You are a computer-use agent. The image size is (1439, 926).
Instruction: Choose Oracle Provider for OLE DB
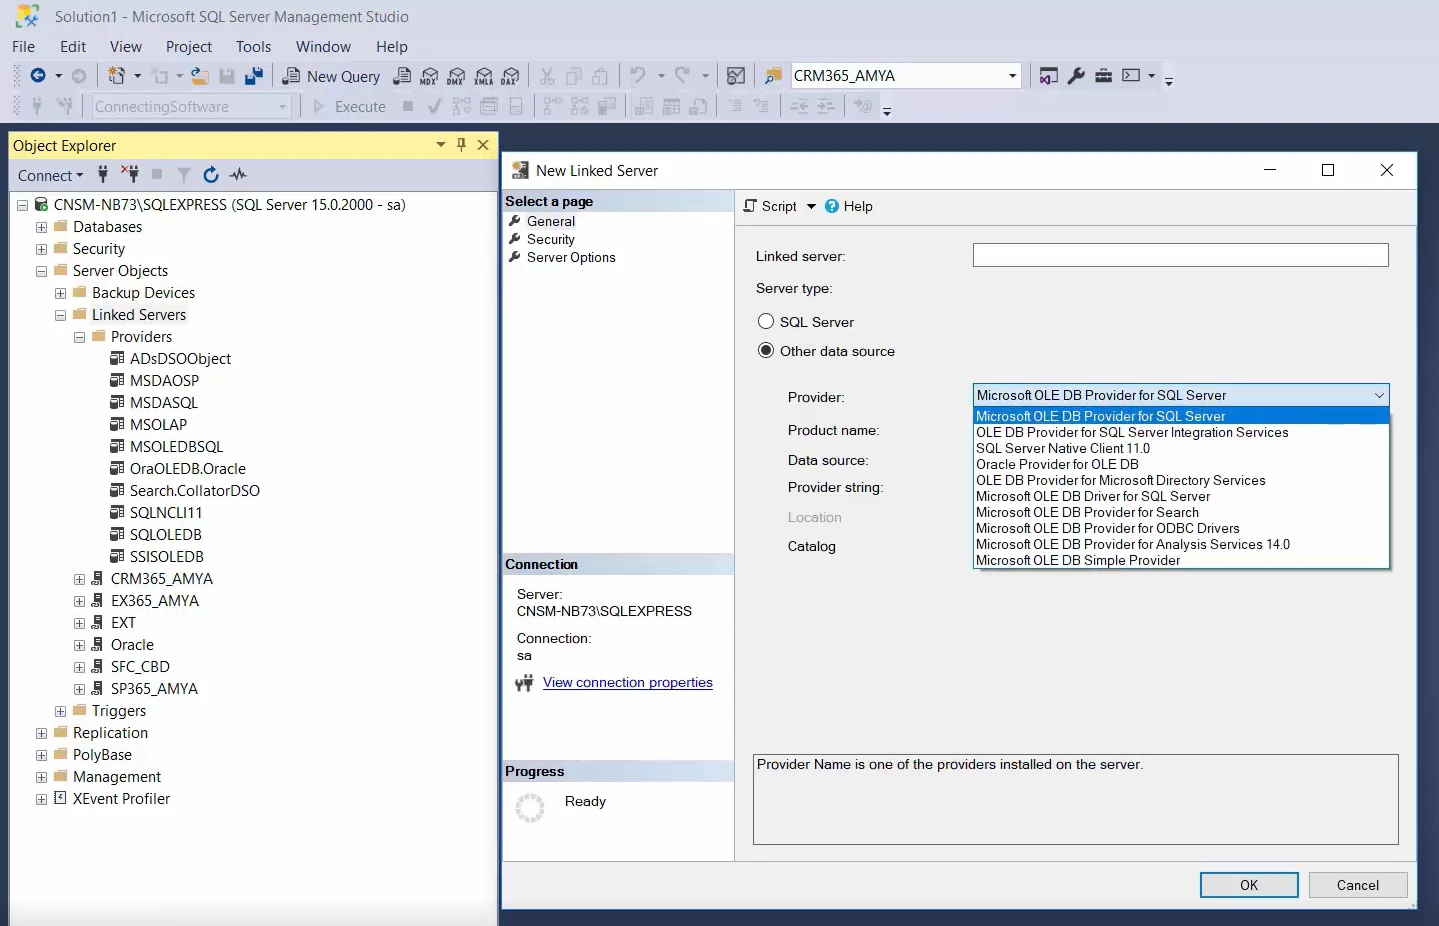(1181, 465)
